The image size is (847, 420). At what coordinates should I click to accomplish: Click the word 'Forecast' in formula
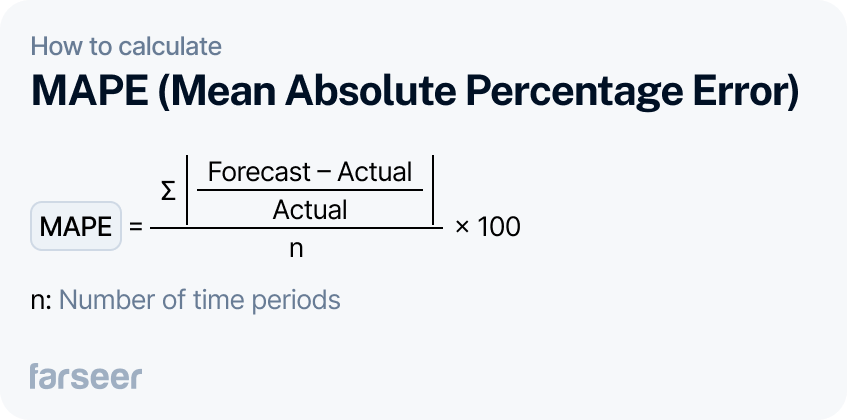click(x=259, y=172)
